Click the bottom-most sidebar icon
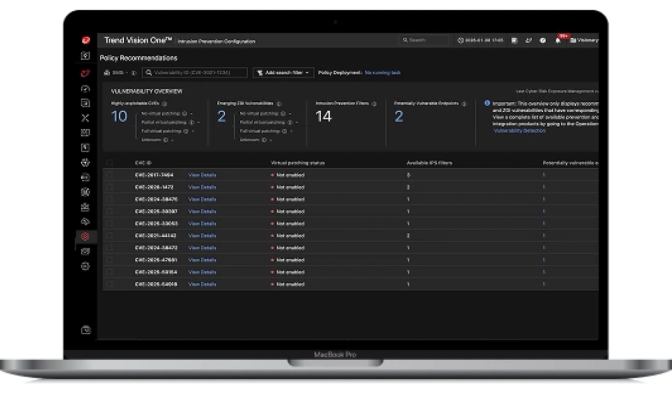 point(86,330)
